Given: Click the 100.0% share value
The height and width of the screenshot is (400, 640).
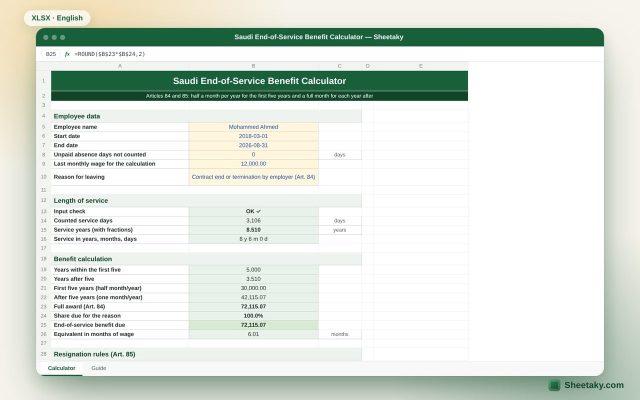Looking at the screenshot, I should tap(253, 316).
